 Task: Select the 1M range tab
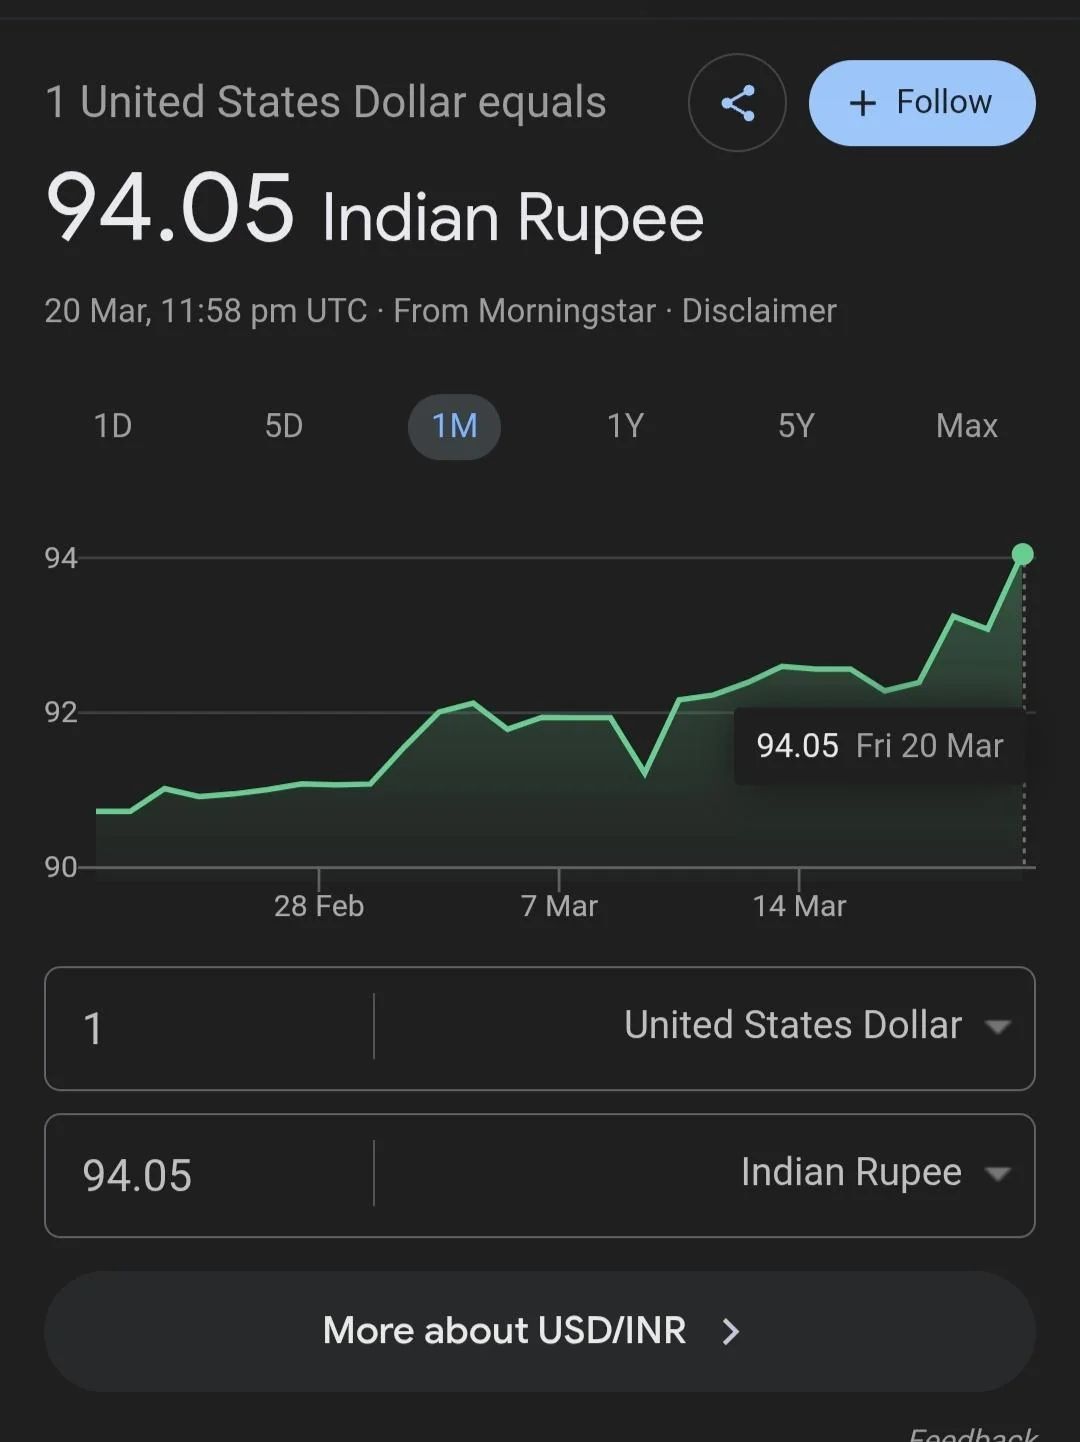tap(454, 427)
